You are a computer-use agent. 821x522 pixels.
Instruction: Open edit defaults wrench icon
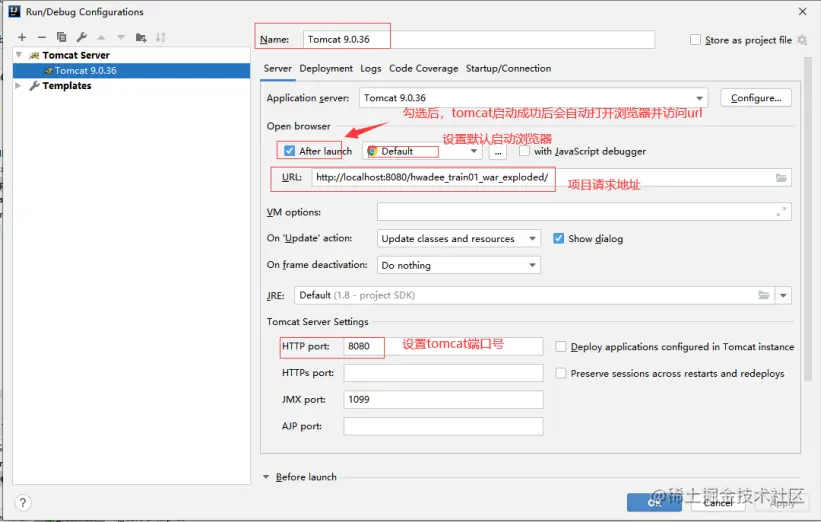81,37
